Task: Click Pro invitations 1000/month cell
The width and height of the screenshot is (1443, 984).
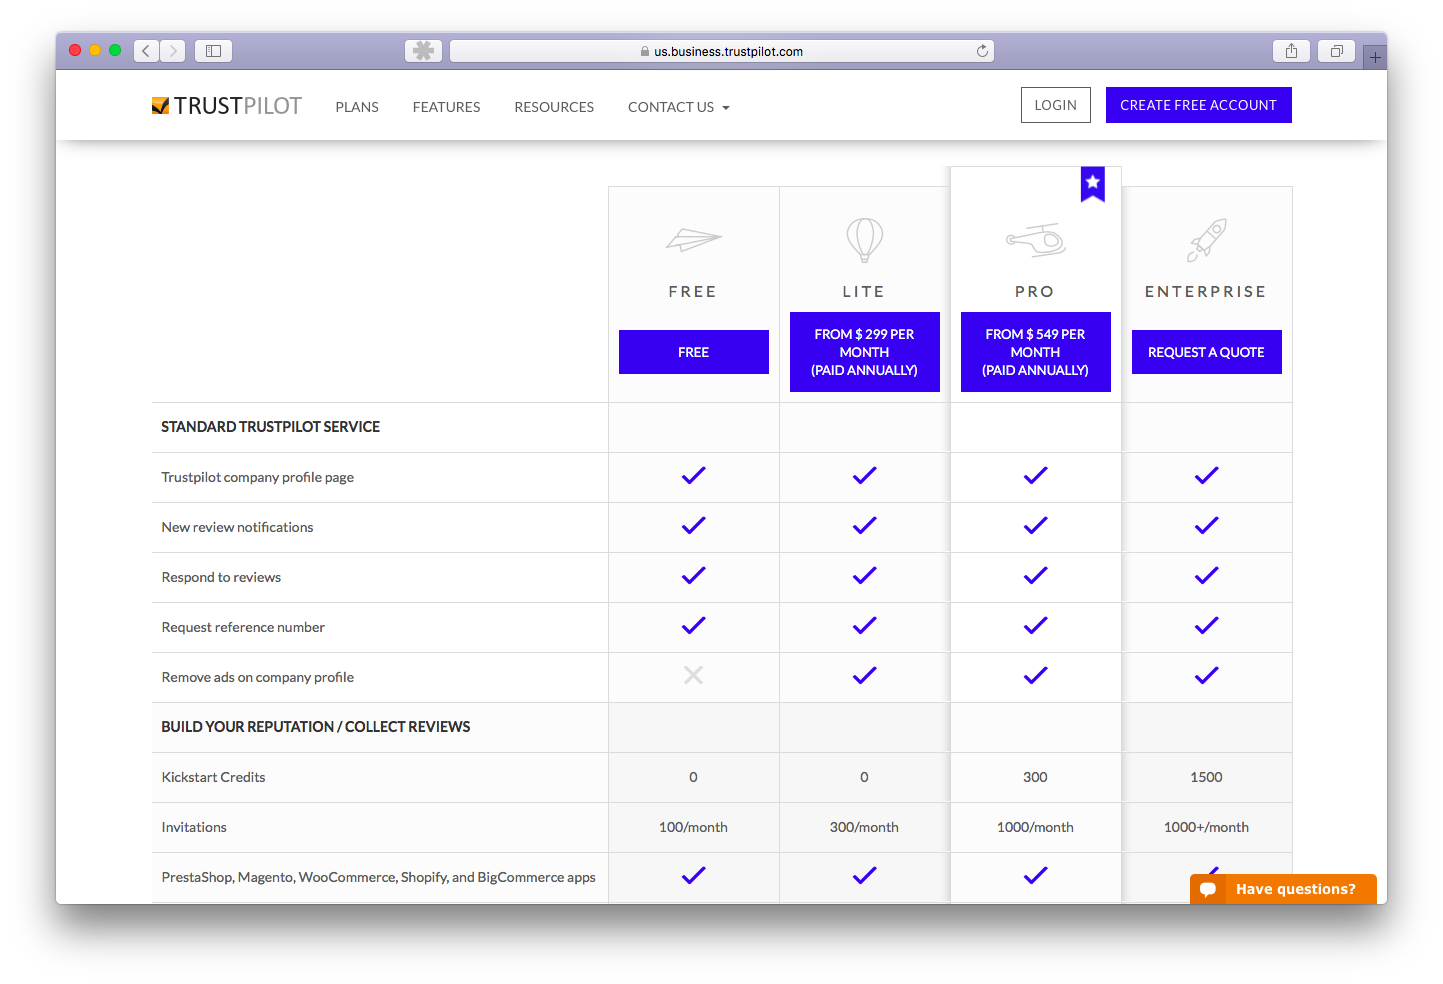Action: (x=1035, y=827)
